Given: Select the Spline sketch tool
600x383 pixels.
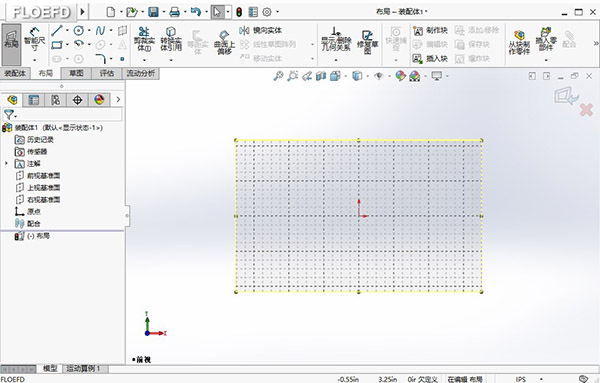Looking at the screenshot, I should coord(100,30).
